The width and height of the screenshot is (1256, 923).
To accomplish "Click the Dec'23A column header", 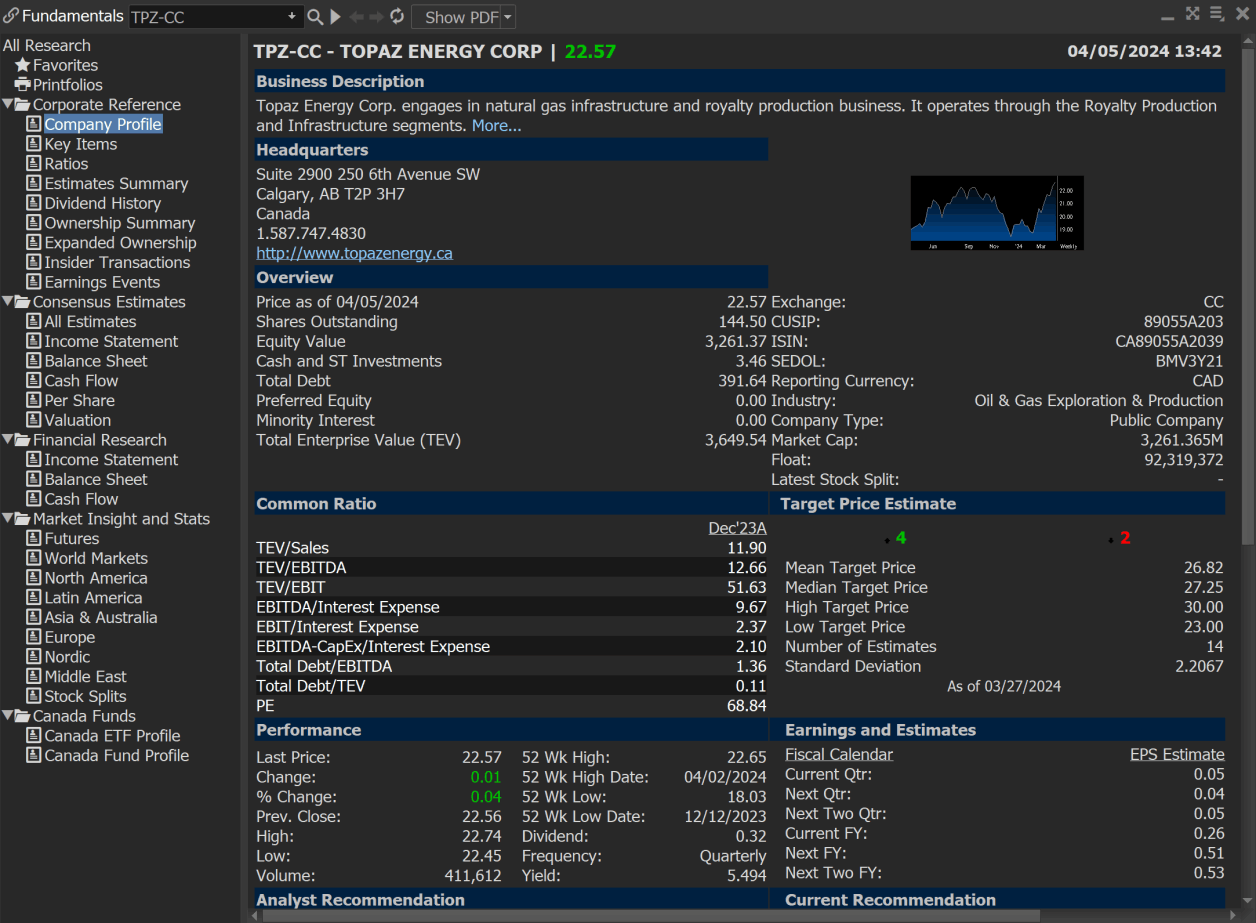I will click(x=737, y=528).
